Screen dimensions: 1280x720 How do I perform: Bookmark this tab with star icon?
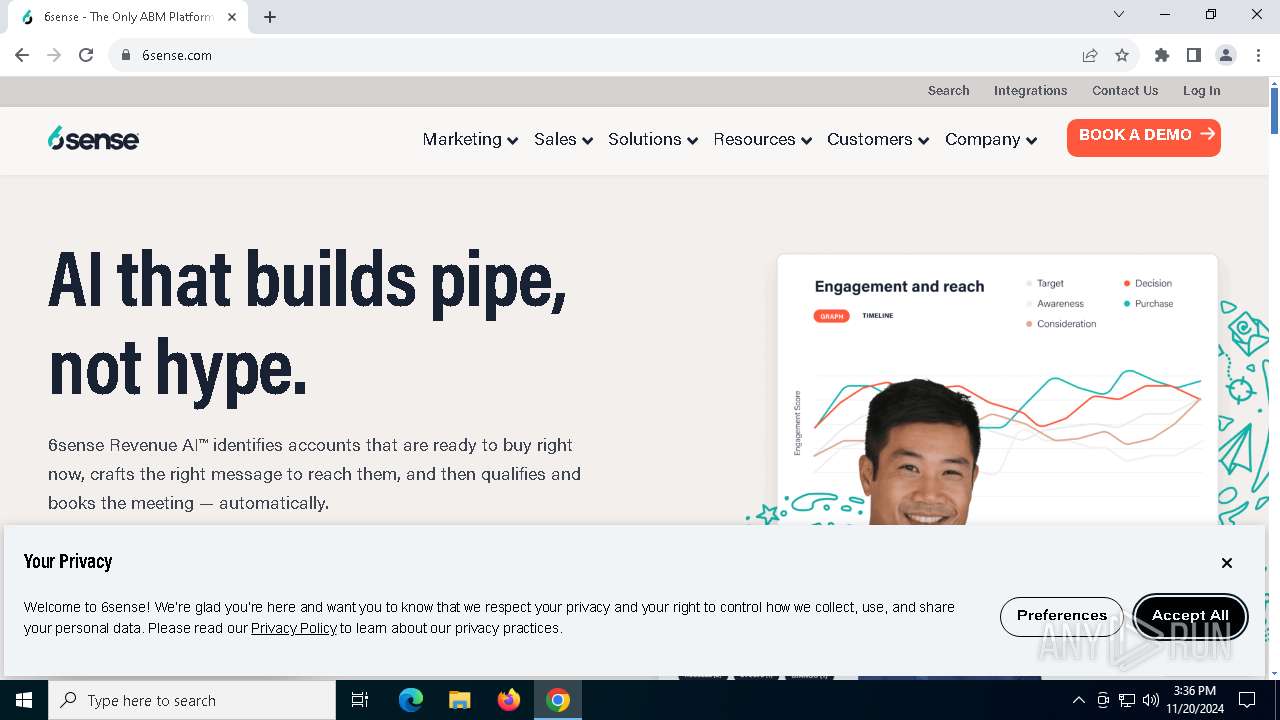point(1122,55)
